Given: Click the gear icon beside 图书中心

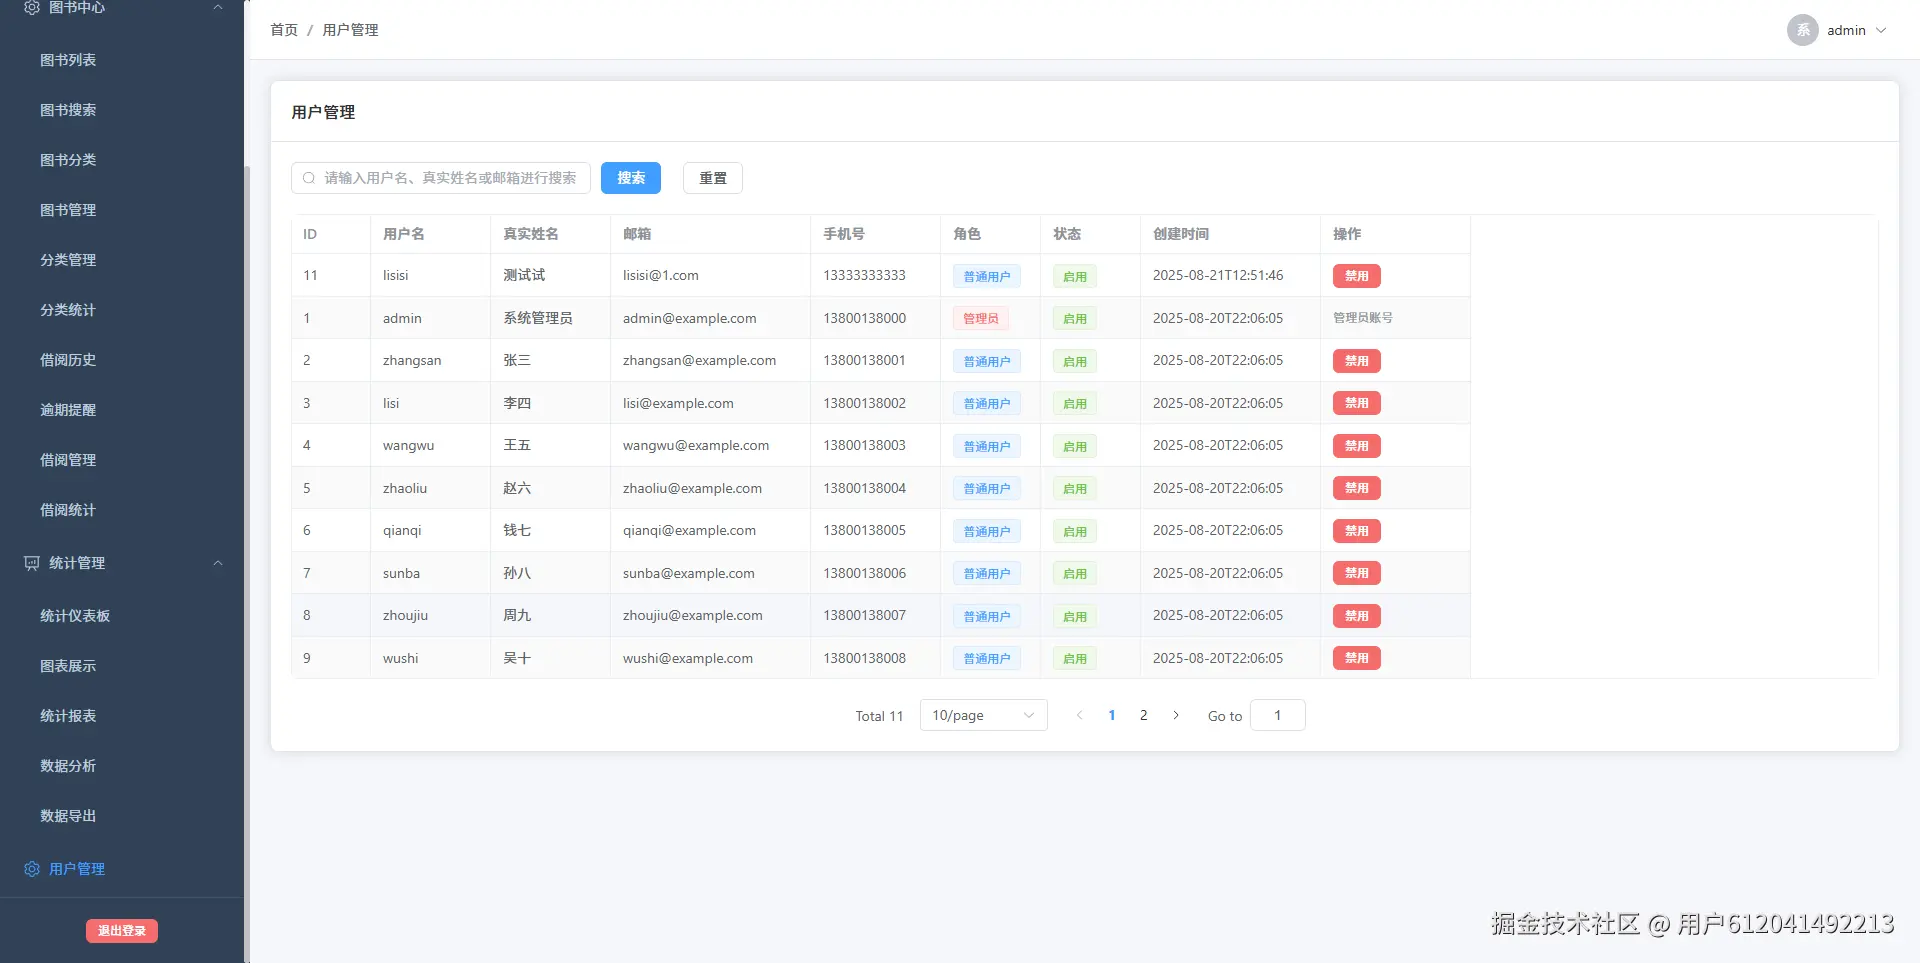Looking at the screenshot, I should click(32, 7).
